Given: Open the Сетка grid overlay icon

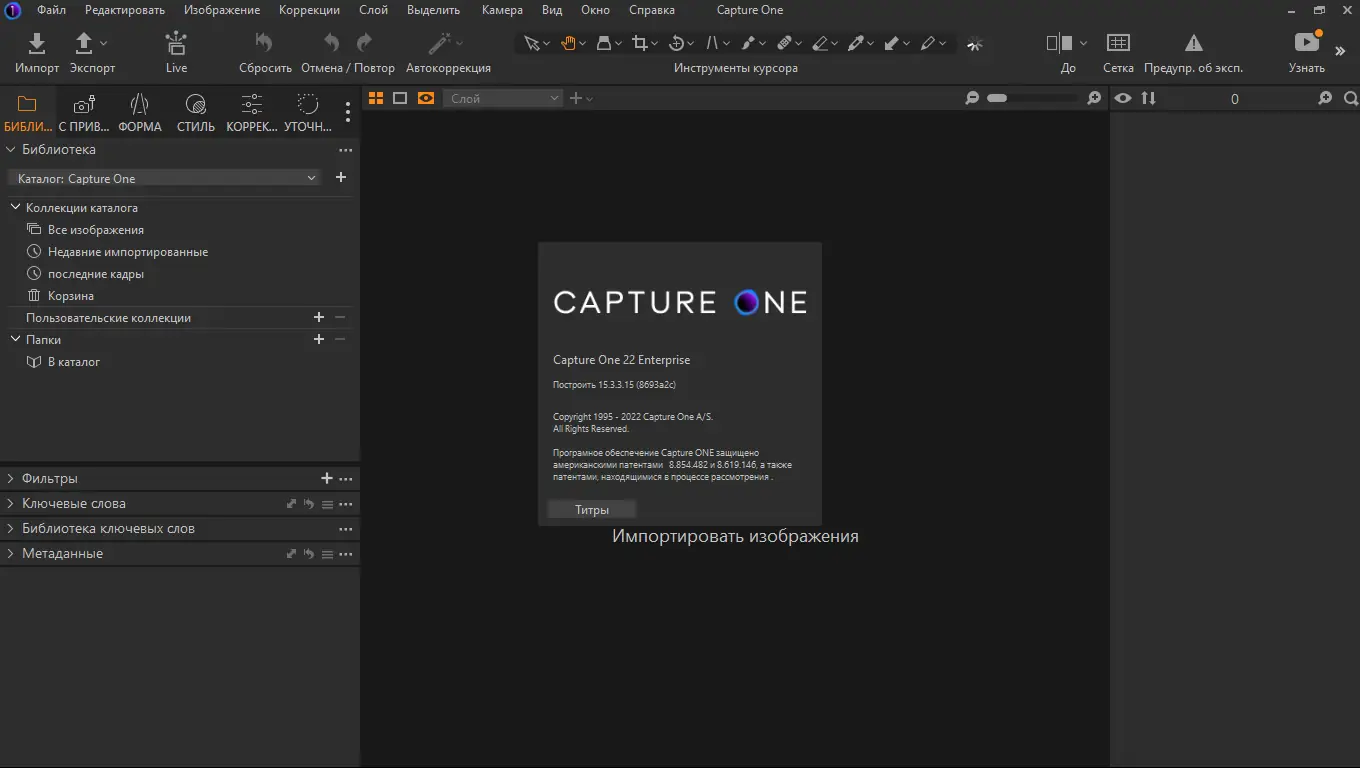Looking at the screenshot, I should point(1118,44).
